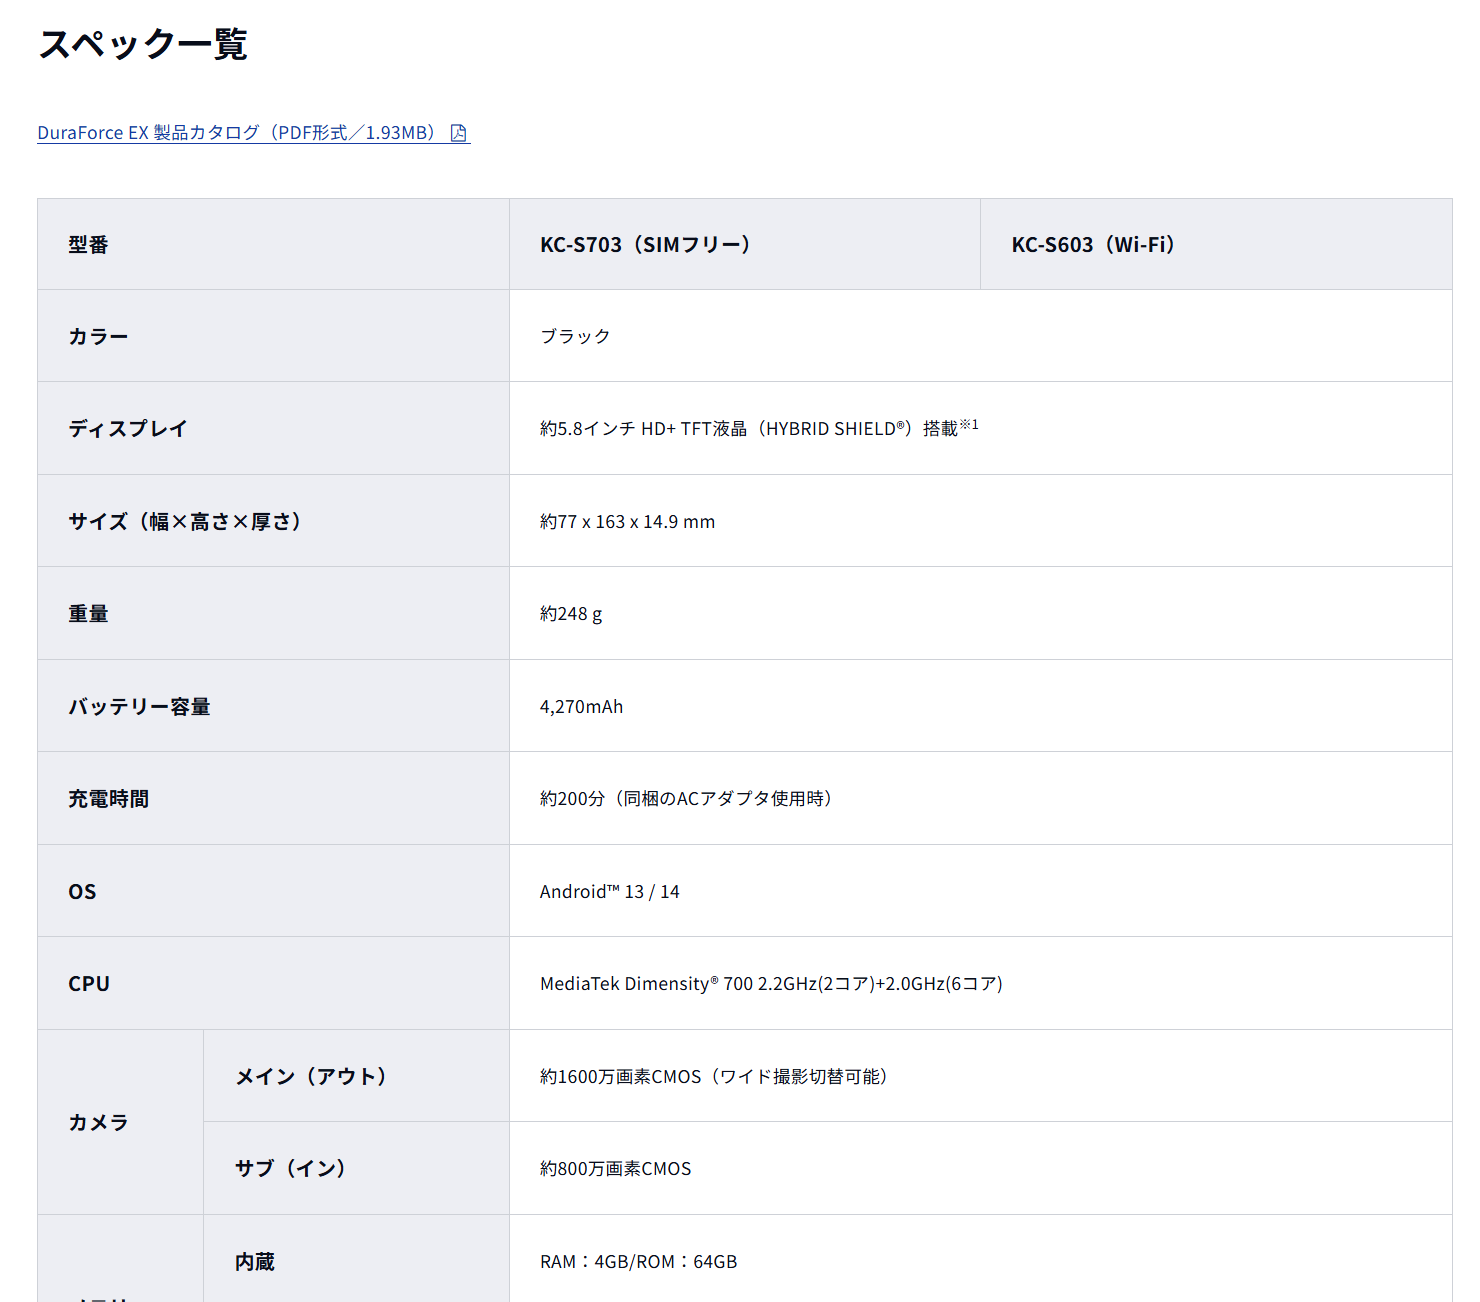Click the メイン（アウト） camera sub-label
The height and width of the screenshot is (1302, 1480).
310,1077
